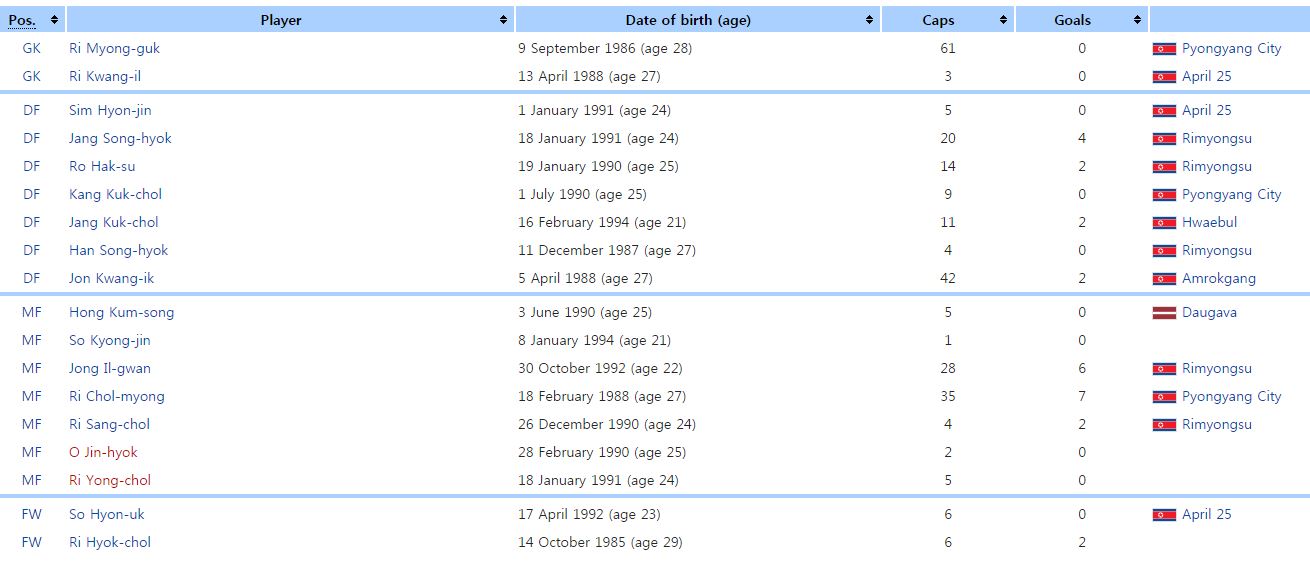The height and width of the screenshot is (568, 1310).
Task: Click the North Korea flag next to Hwaebul
Action: (x=1164, y=223)
